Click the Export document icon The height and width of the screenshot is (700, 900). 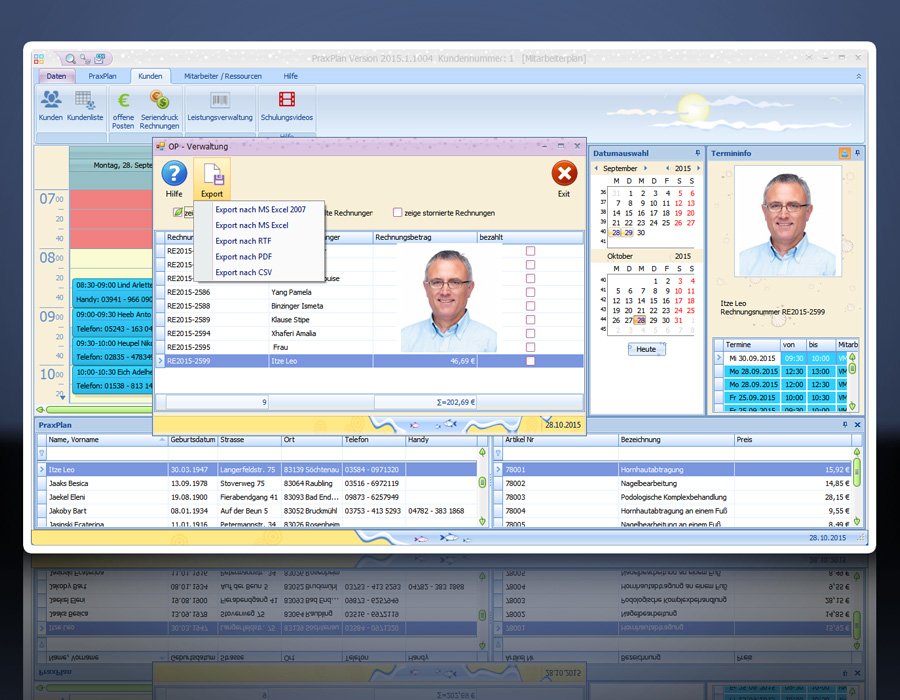point(212,174)
